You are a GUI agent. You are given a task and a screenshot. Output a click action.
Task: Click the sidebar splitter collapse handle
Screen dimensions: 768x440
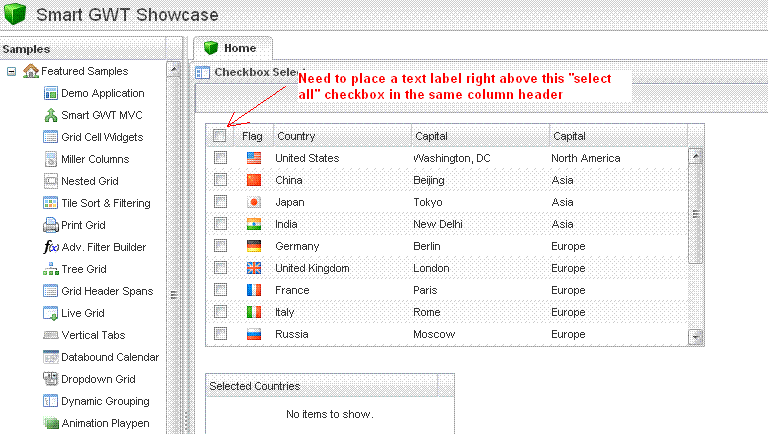173,294
